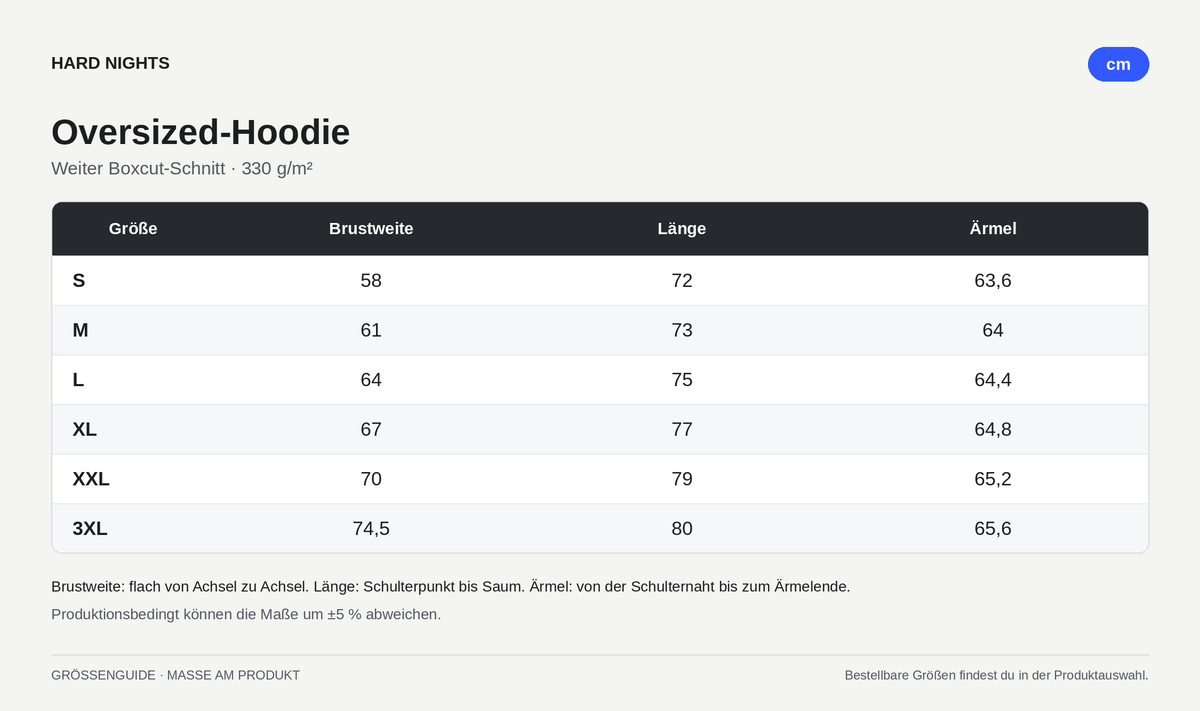Click the Bestellbare Größen footer text

(996, 675)
